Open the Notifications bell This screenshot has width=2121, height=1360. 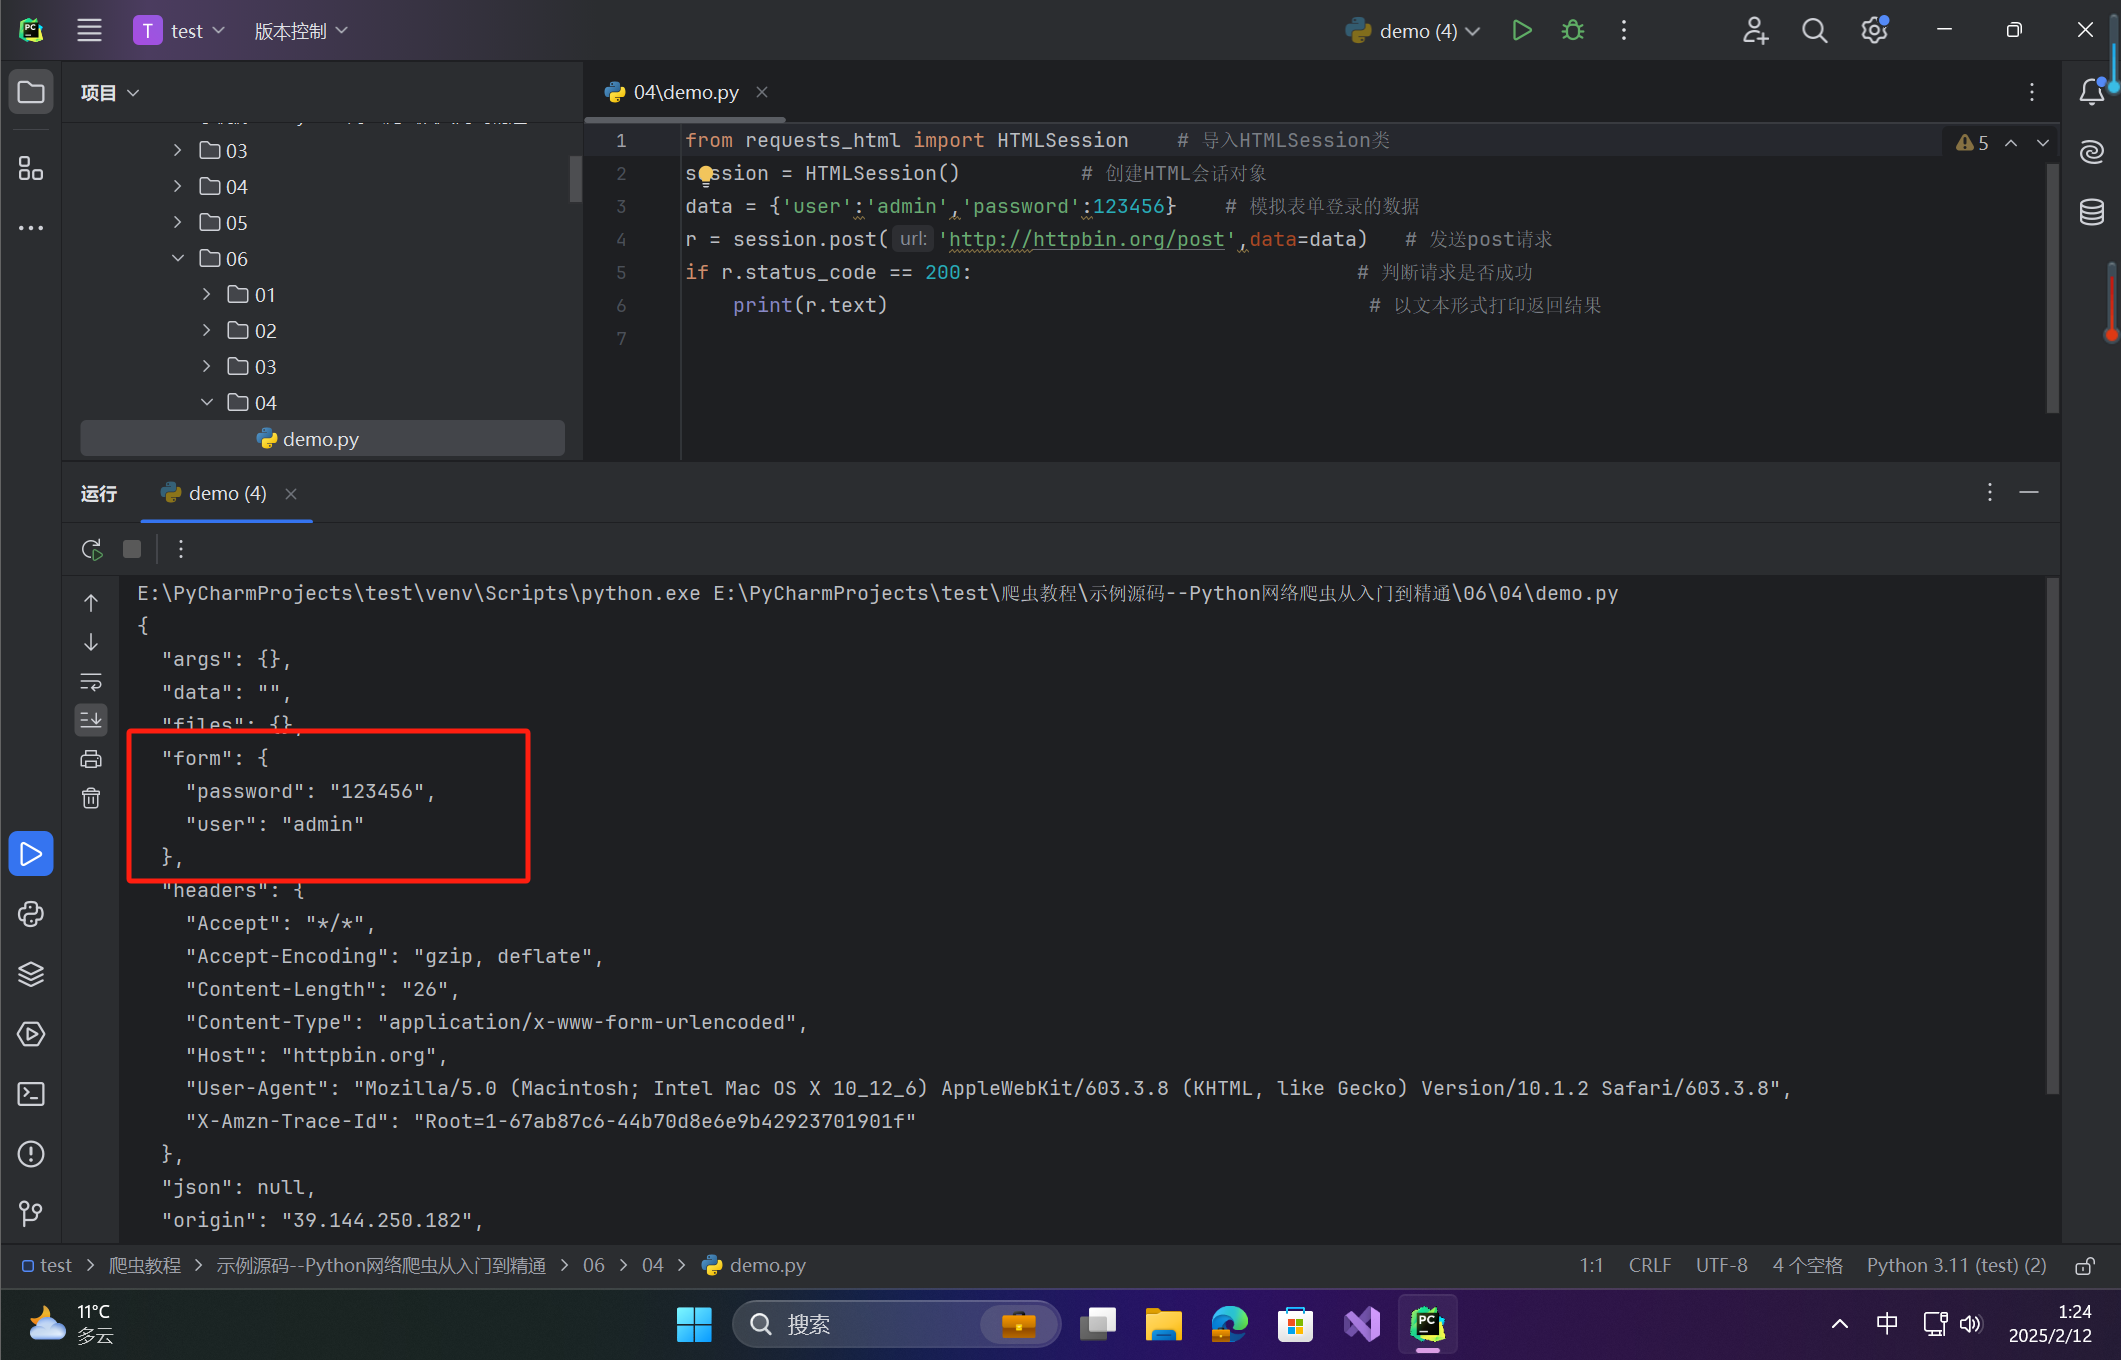tap(2093, 91)
